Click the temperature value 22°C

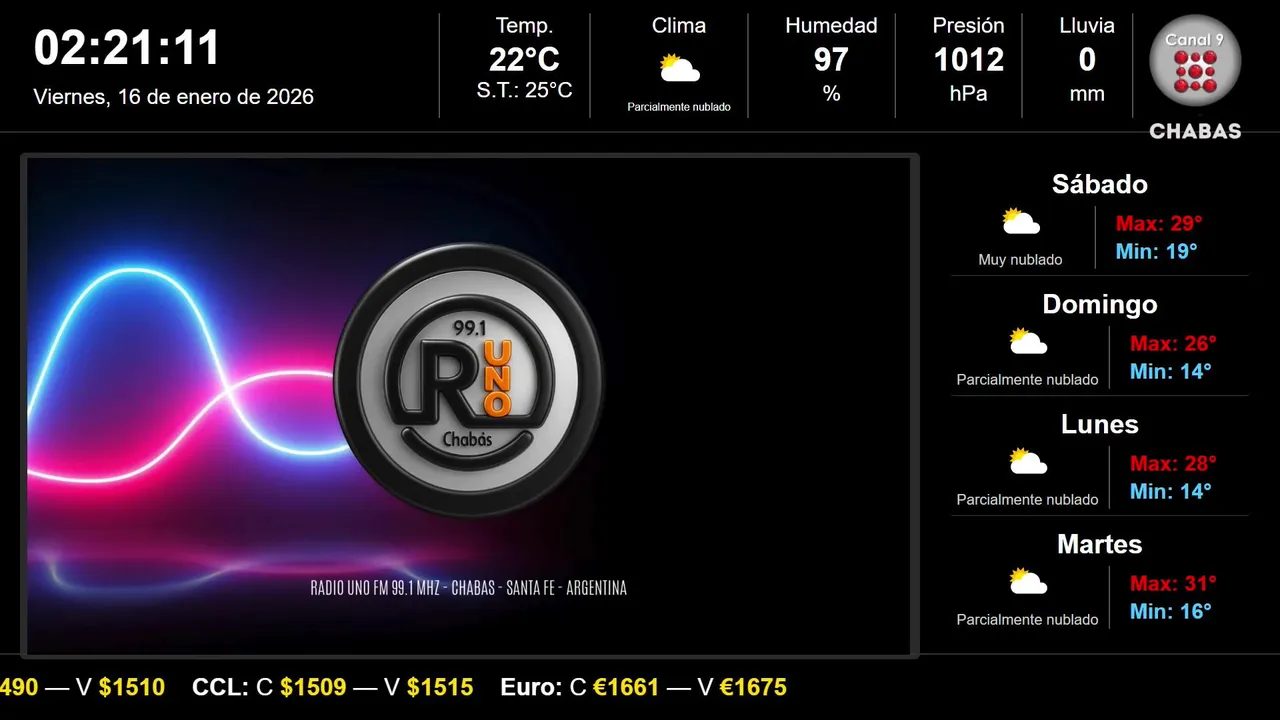click(524, 60)
